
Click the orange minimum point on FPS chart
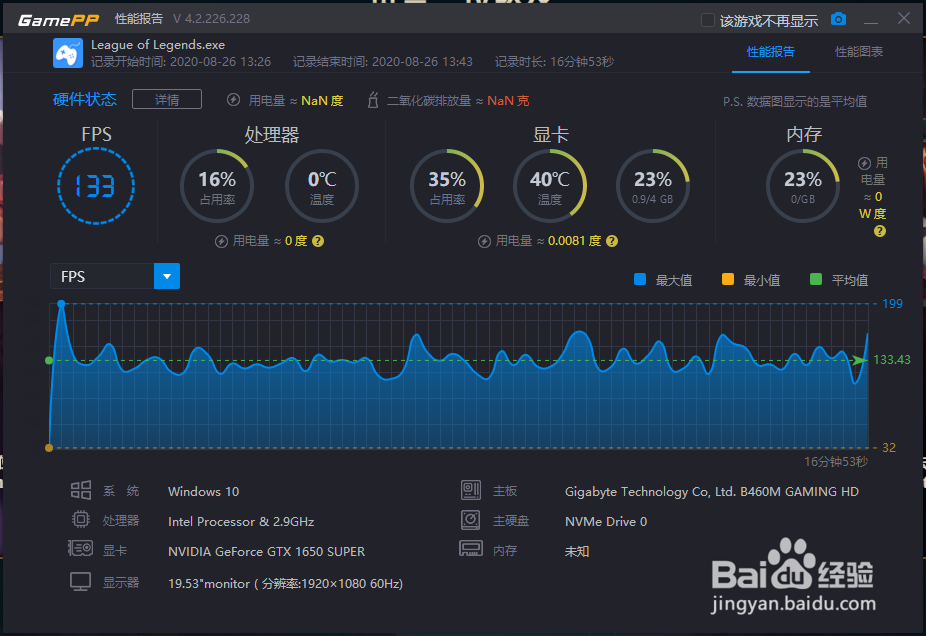click(49, 448)
